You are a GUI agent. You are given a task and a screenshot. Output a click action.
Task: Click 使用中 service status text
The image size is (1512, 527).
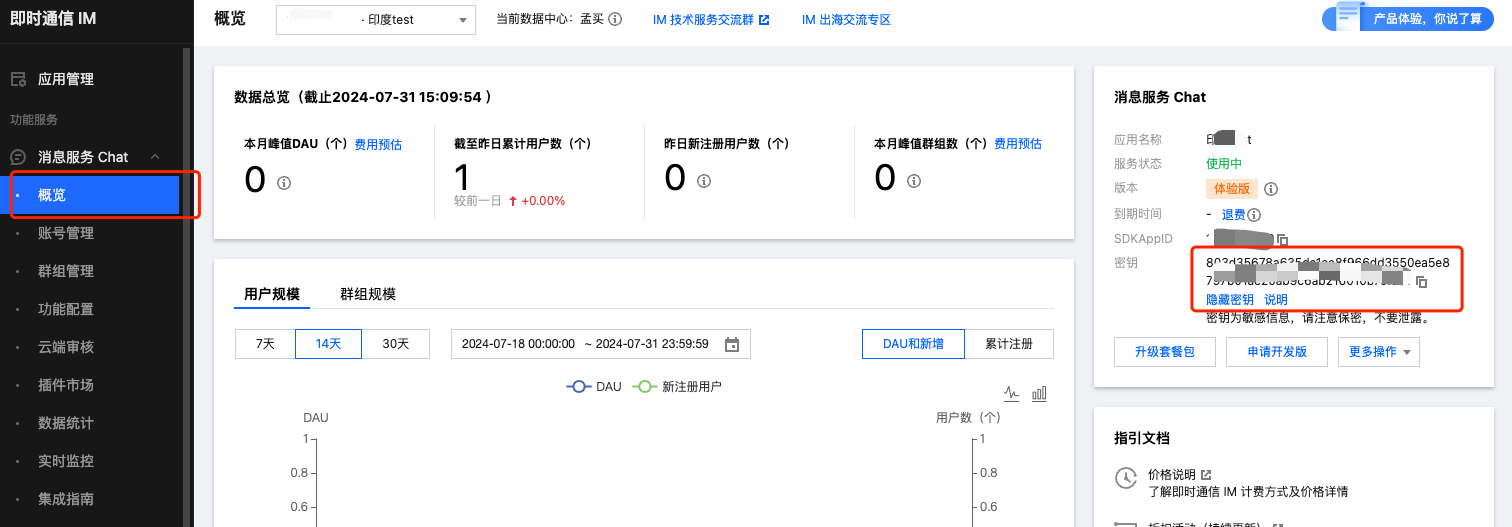click(x=1224, y=163)
